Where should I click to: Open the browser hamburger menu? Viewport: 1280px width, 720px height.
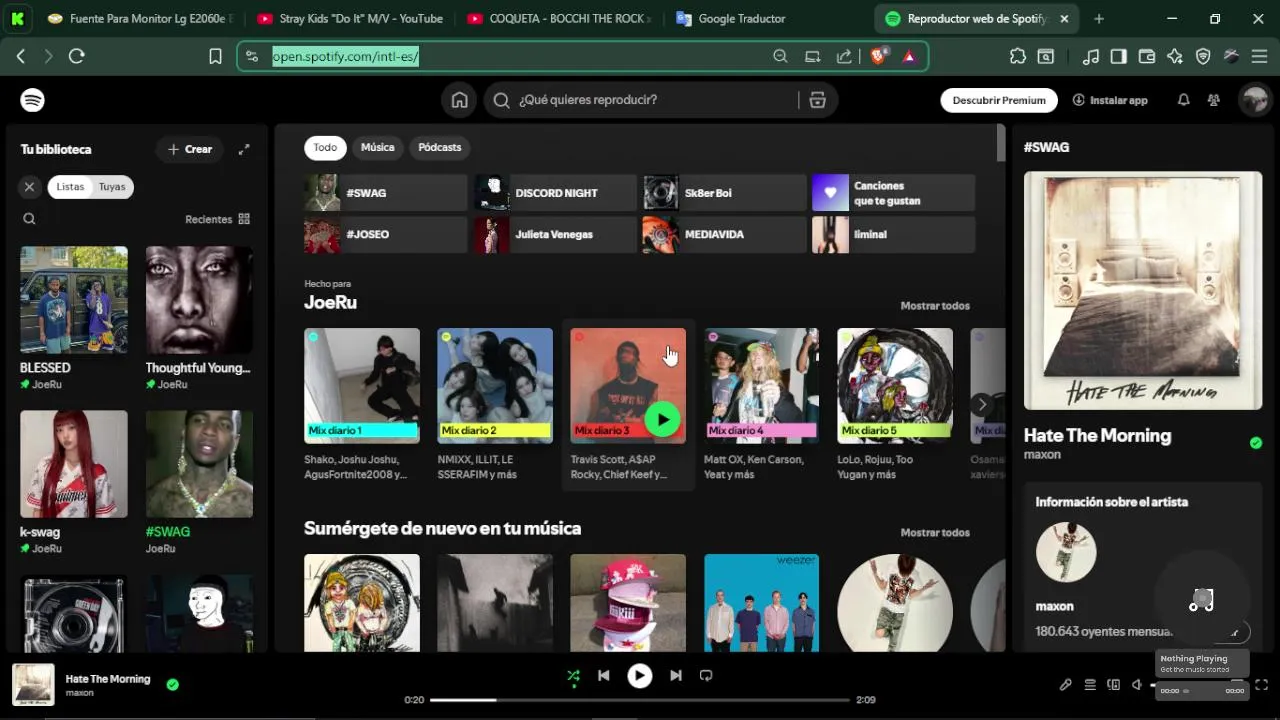click(x=1259, y=56)
